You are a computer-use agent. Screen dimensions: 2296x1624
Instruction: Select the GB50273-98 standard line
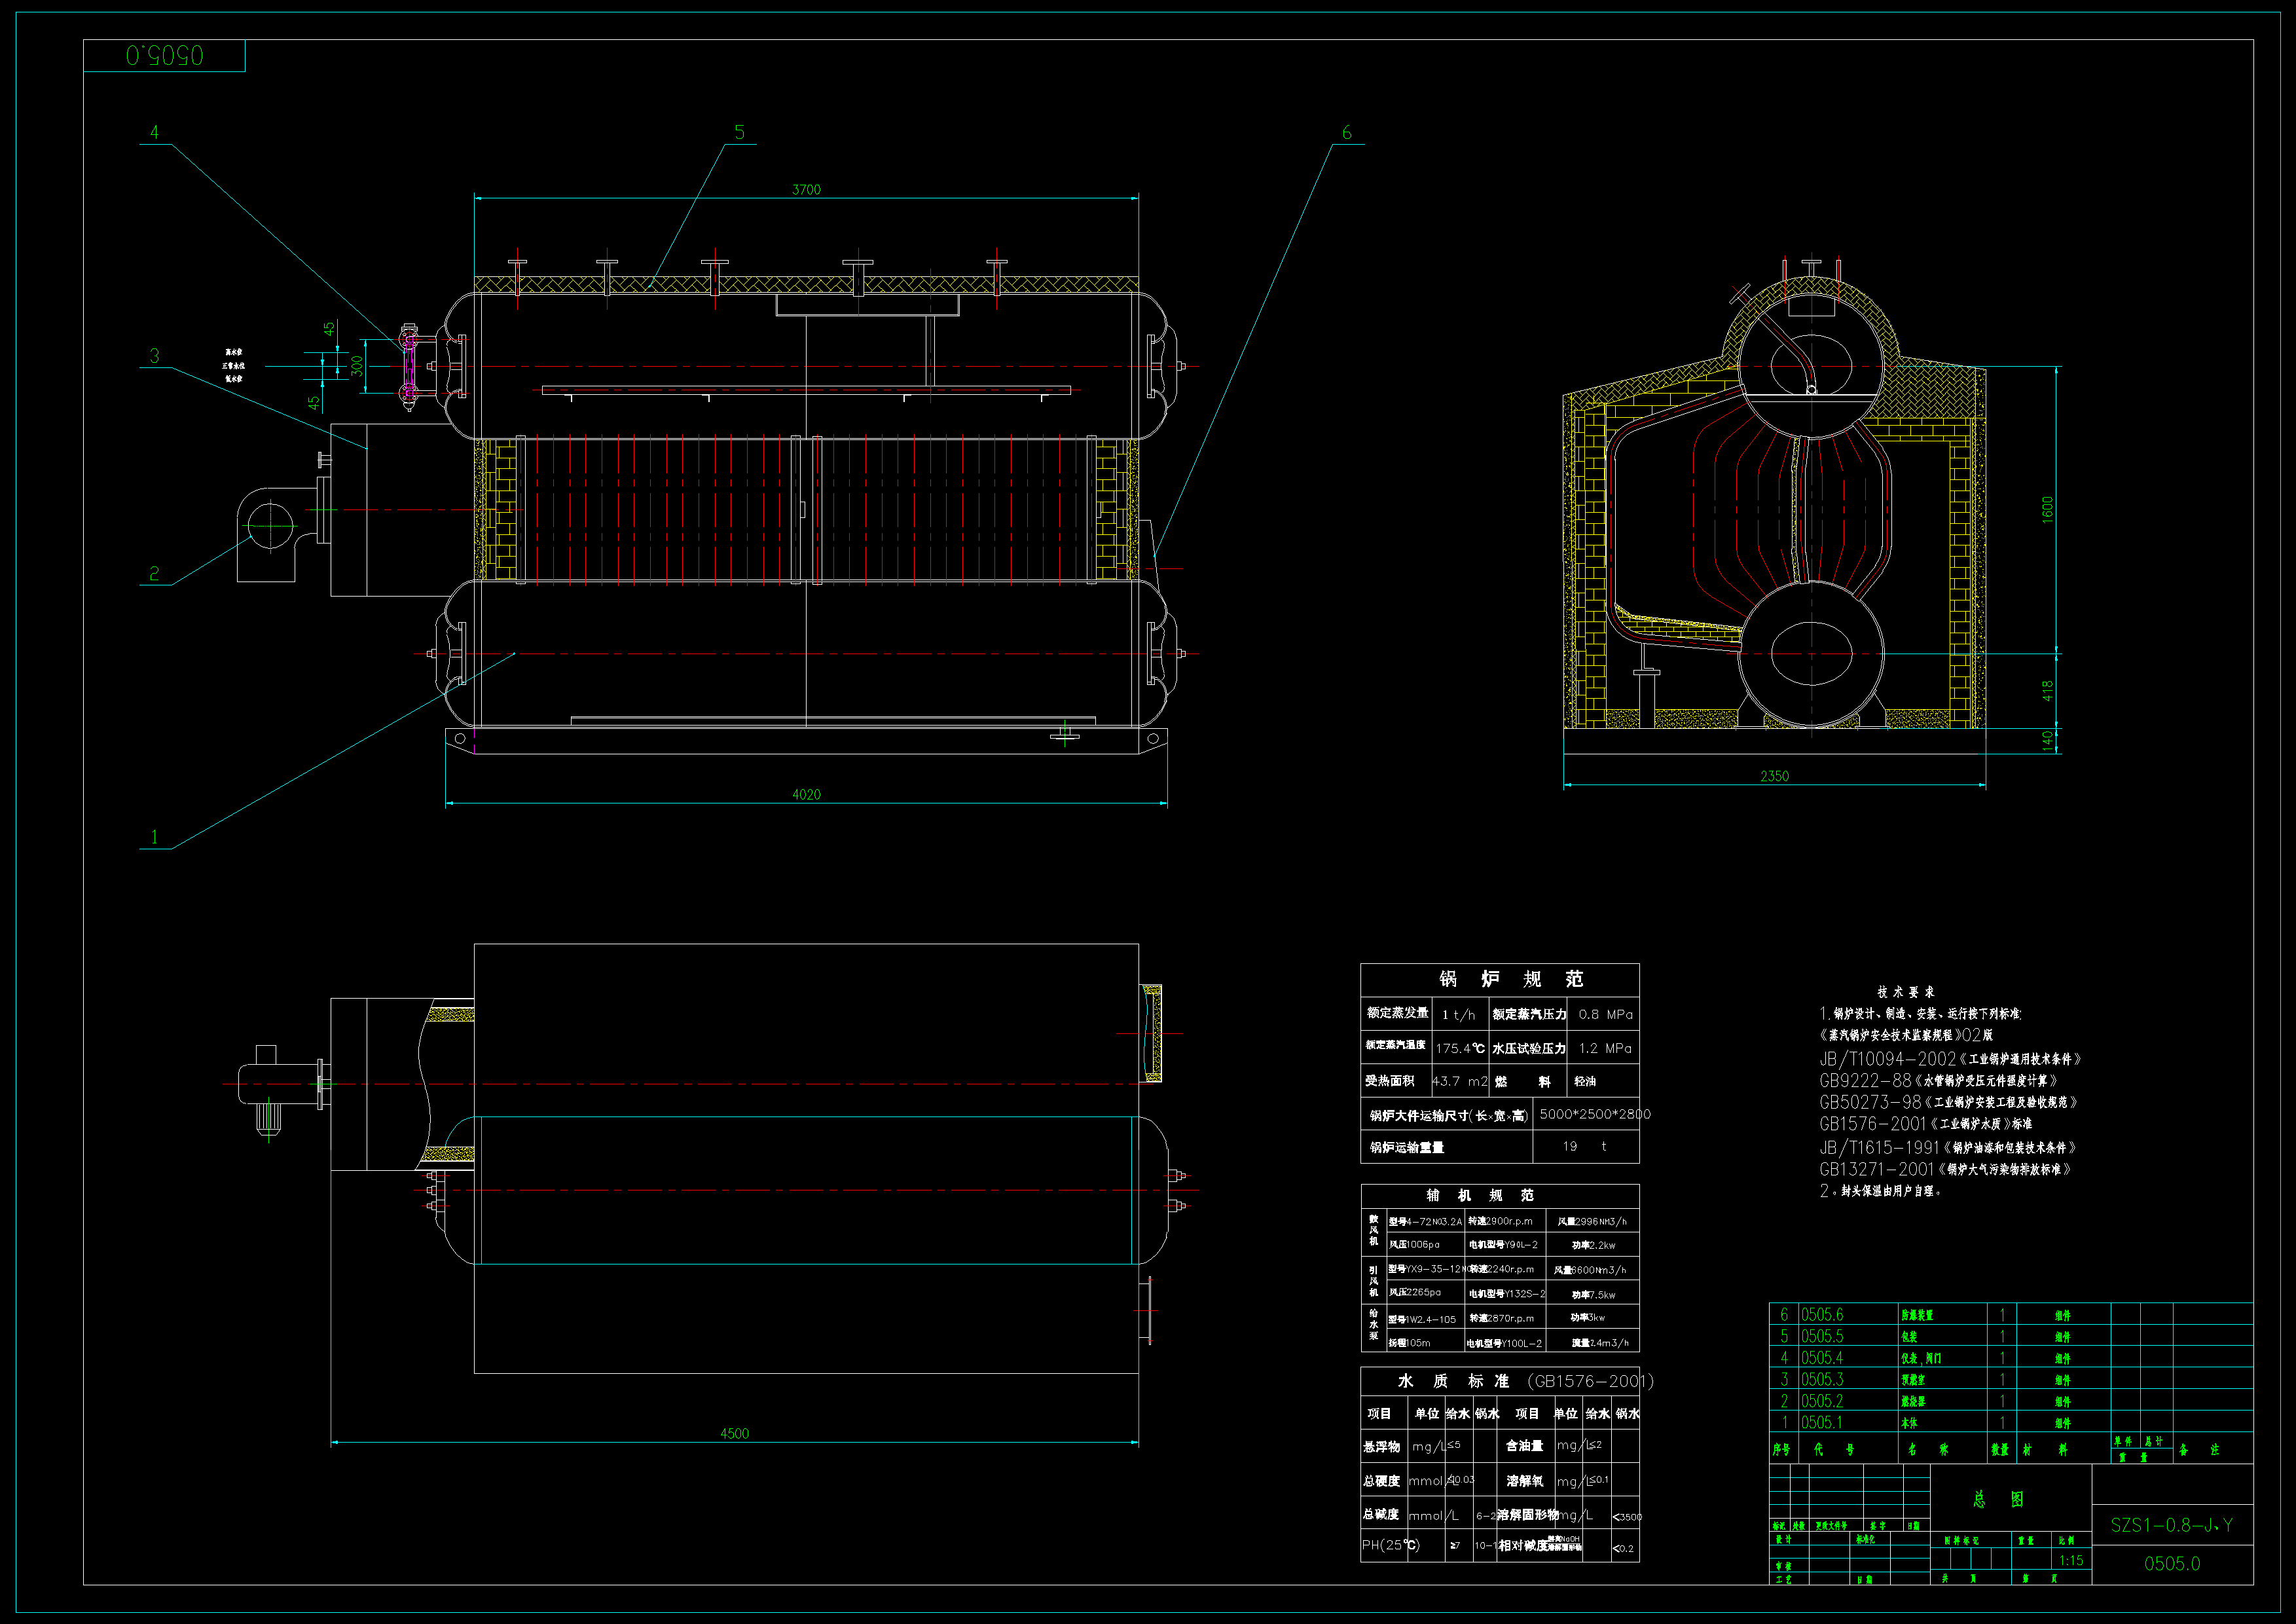click(x=1949, y=1102)
